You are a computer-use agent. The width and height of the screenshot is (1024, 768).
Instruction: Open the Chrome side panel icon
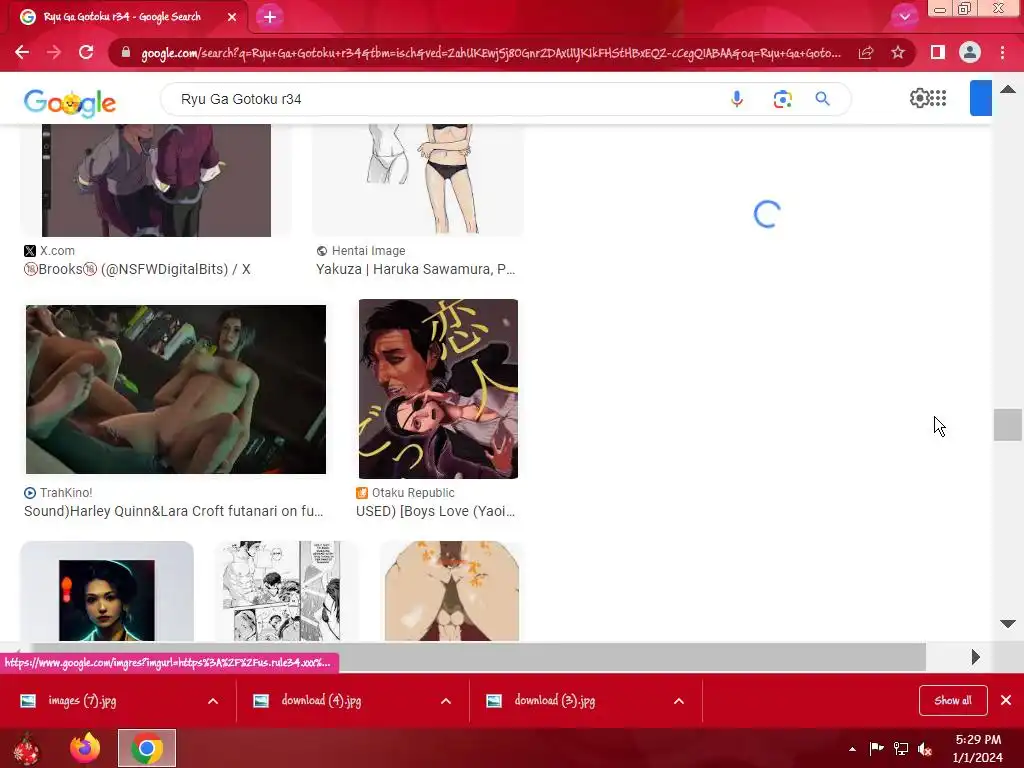pyautogui.click(x=938, y=52)
